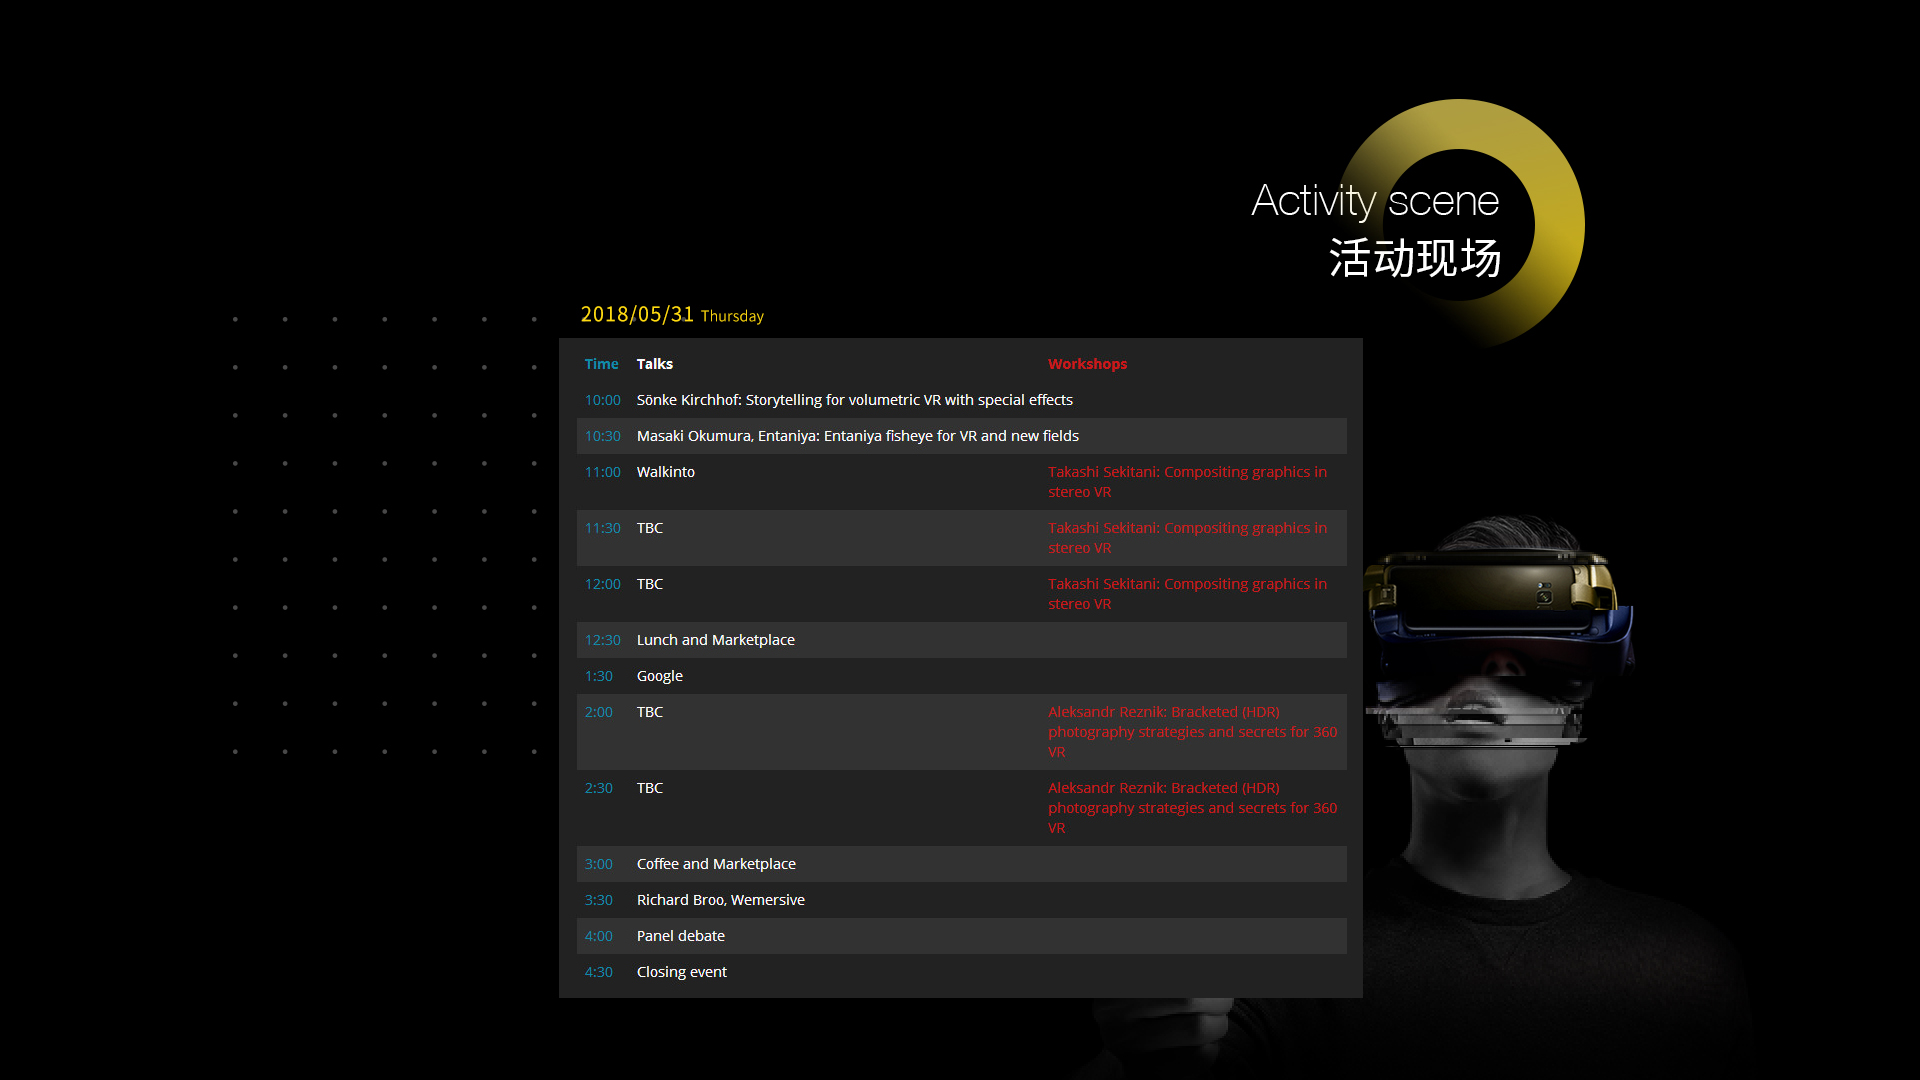This screenshot has height=1080, width=1920.
Task: Click Aleksandr Reznik workshop in 2:00 row
Action: [x=1192, y=732]
